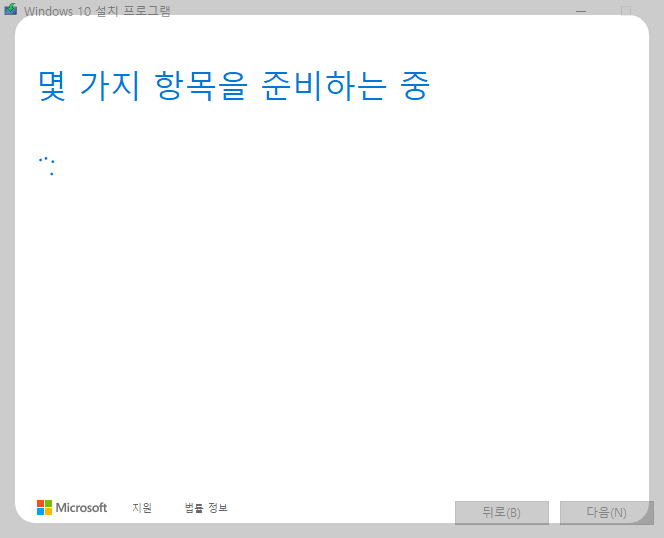Viewport: 664px width, 538px height.
Task: Click the Windows 10 setup title bar icon
Action: coord(11,9)
